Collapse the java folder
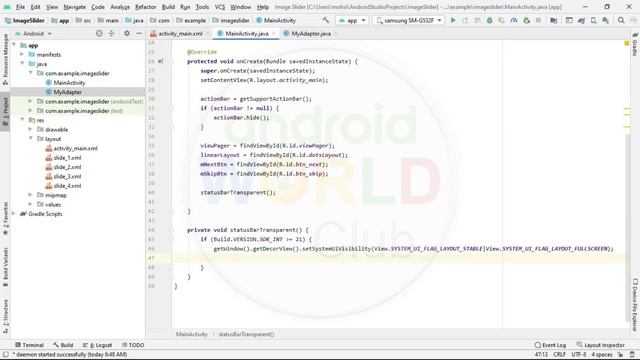The width and height of the screenshot is (640, 360). (x=22, y=64)
